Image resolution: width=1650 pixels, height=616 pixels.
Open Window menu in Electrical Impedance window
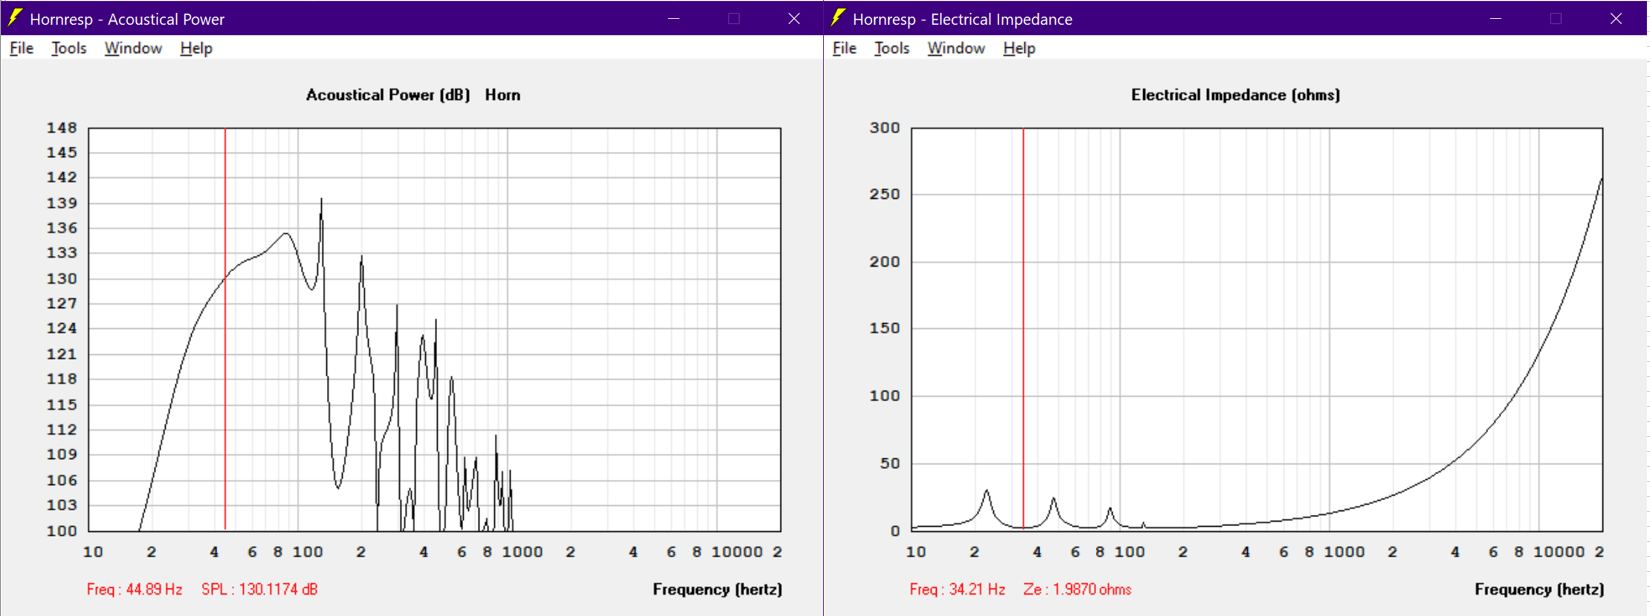click(956, 48)
